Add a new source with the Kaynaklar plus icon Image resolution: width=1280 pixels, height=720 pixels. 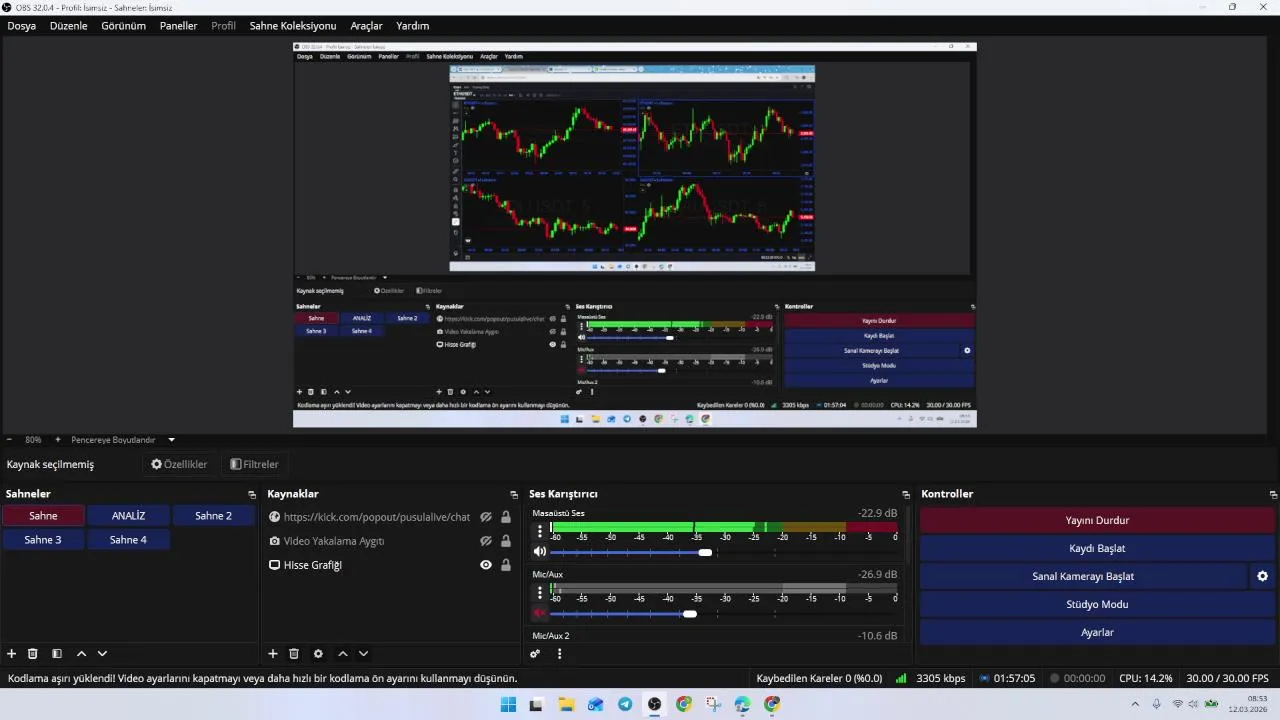click(x=273, y=653)
